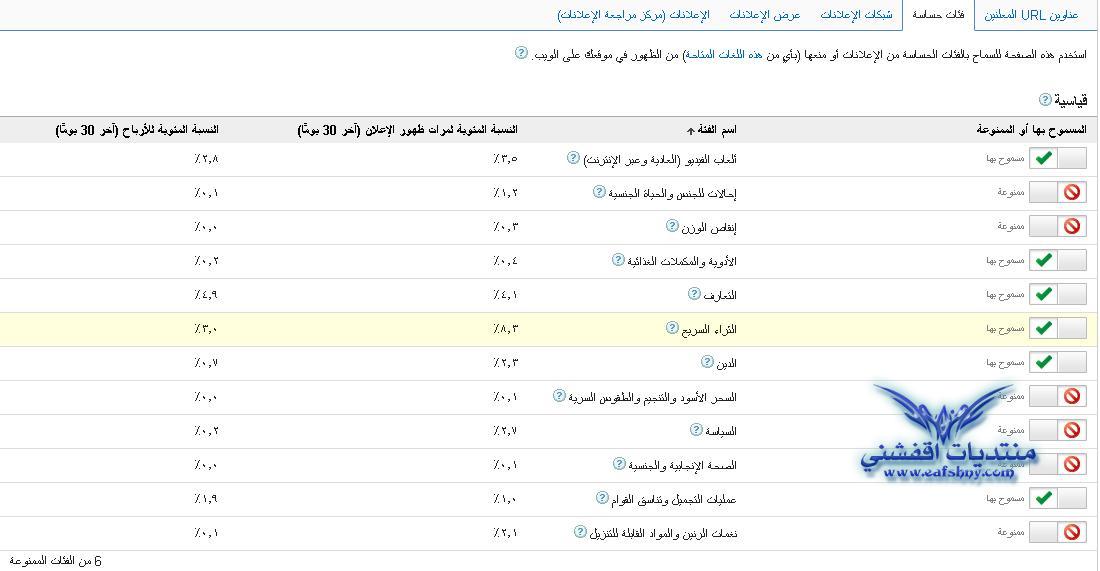Click help icon next to قياسية heading
The width and height of the screenshot is (1100, 571).
[1045, 100]
